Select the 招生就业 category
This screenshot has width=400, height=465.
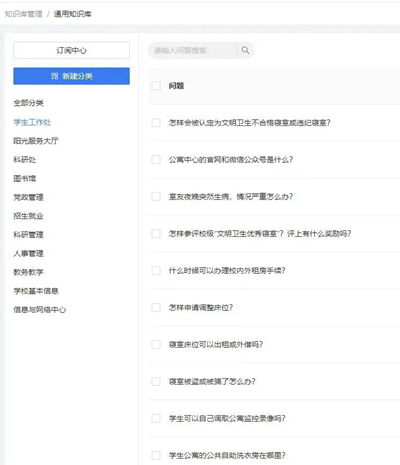pyautogui.click(x=28, y=216)
